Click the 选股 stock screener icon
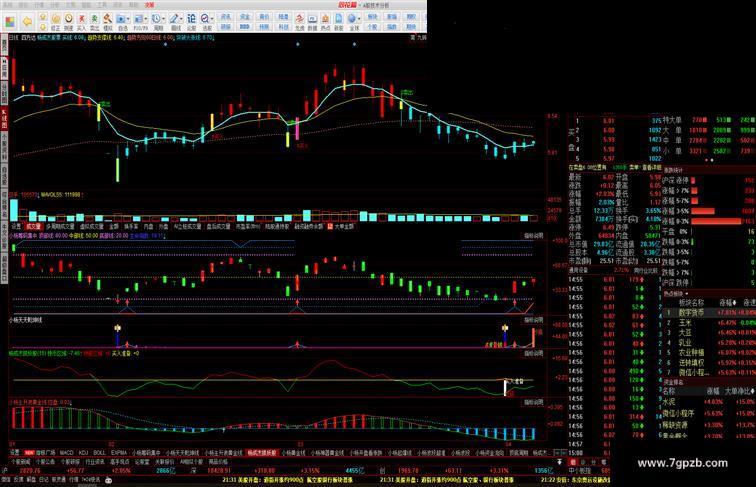 tap(206, 22)
